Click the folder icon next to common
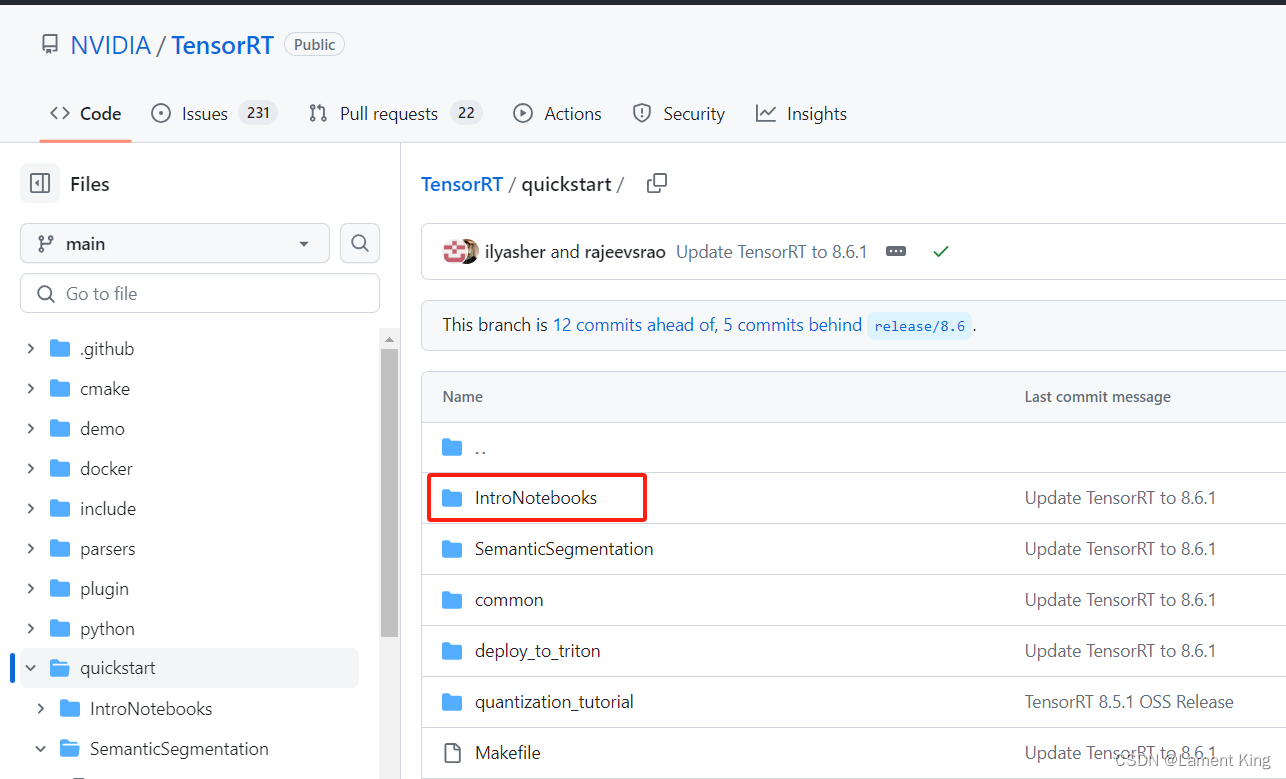Screen dimensions: 1286x779 click(x=452, y=600)
